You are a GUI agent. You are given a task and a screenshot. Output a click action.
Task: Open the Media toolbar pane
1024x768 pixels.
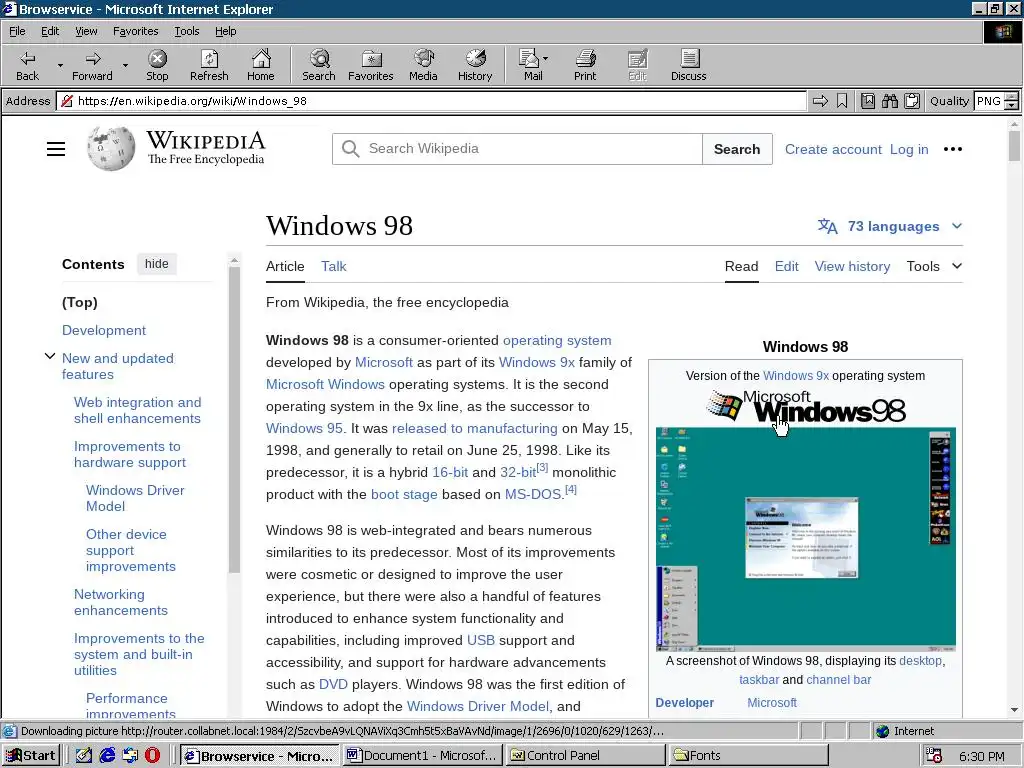423,65
